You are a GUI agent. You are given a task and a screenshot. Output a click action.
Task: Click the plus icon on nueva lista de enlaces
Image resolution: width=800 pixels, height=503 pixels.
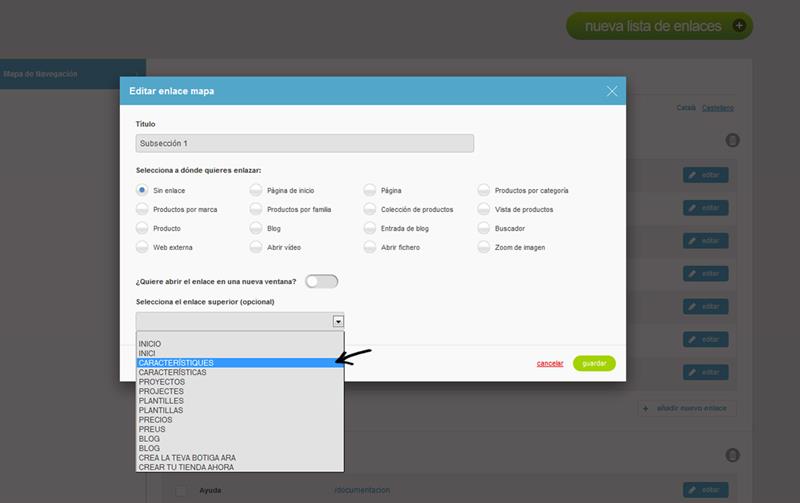coord(740,26)
